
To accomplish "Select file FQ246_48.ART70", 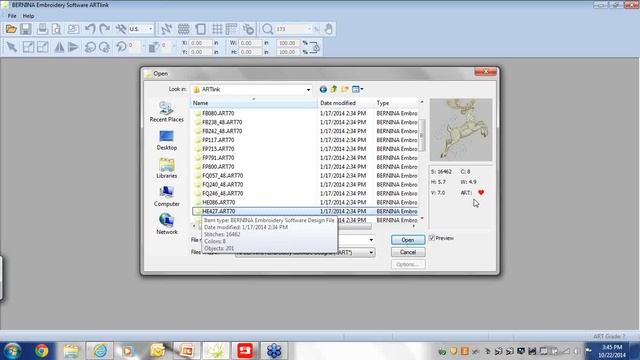I will (x=222, y=193).
